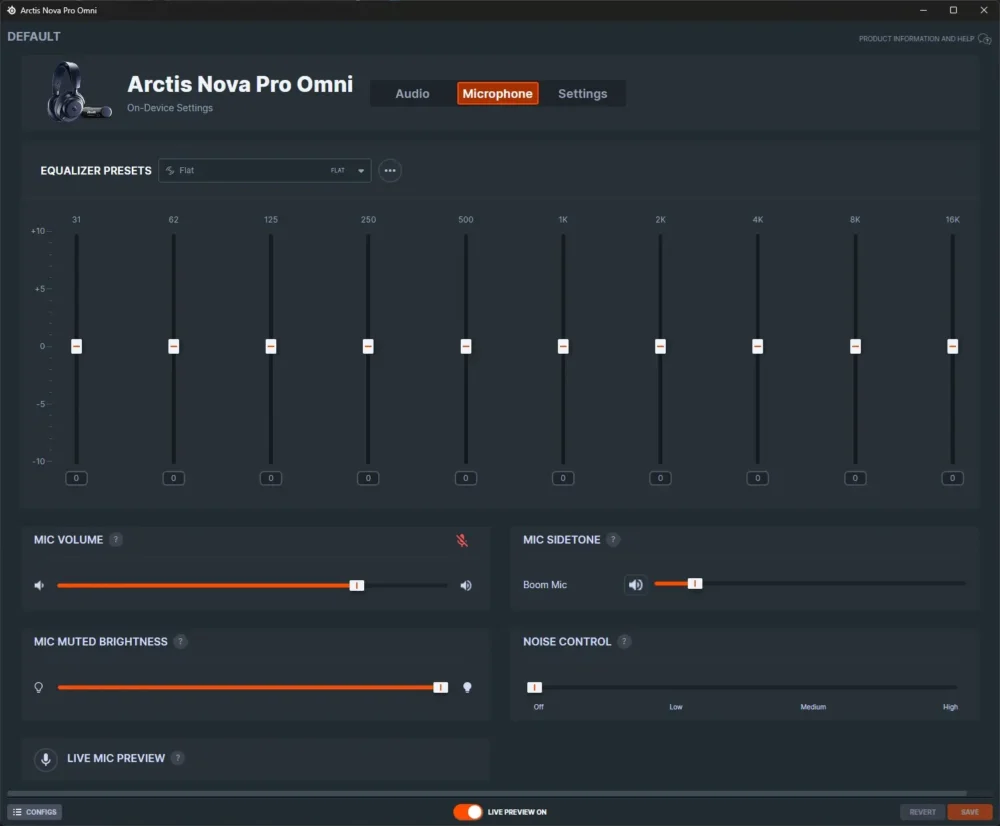Image resolution: width=1000 pixels, height=826 pixels.
Task: Click the 125 Hz equalizer slider handle
Action: click(x=271, y=346)
